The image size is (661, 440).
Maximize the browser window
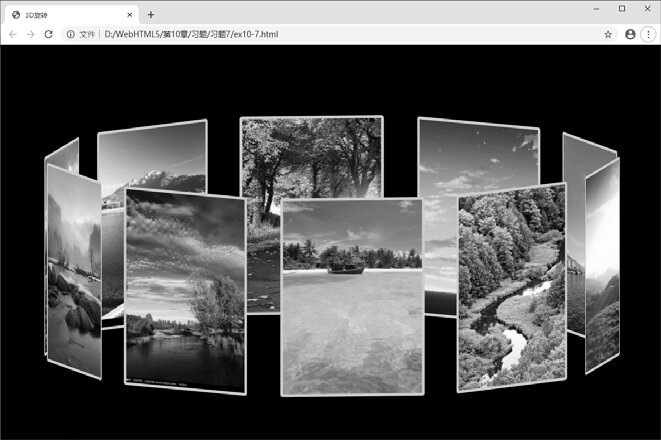point(622,9)
